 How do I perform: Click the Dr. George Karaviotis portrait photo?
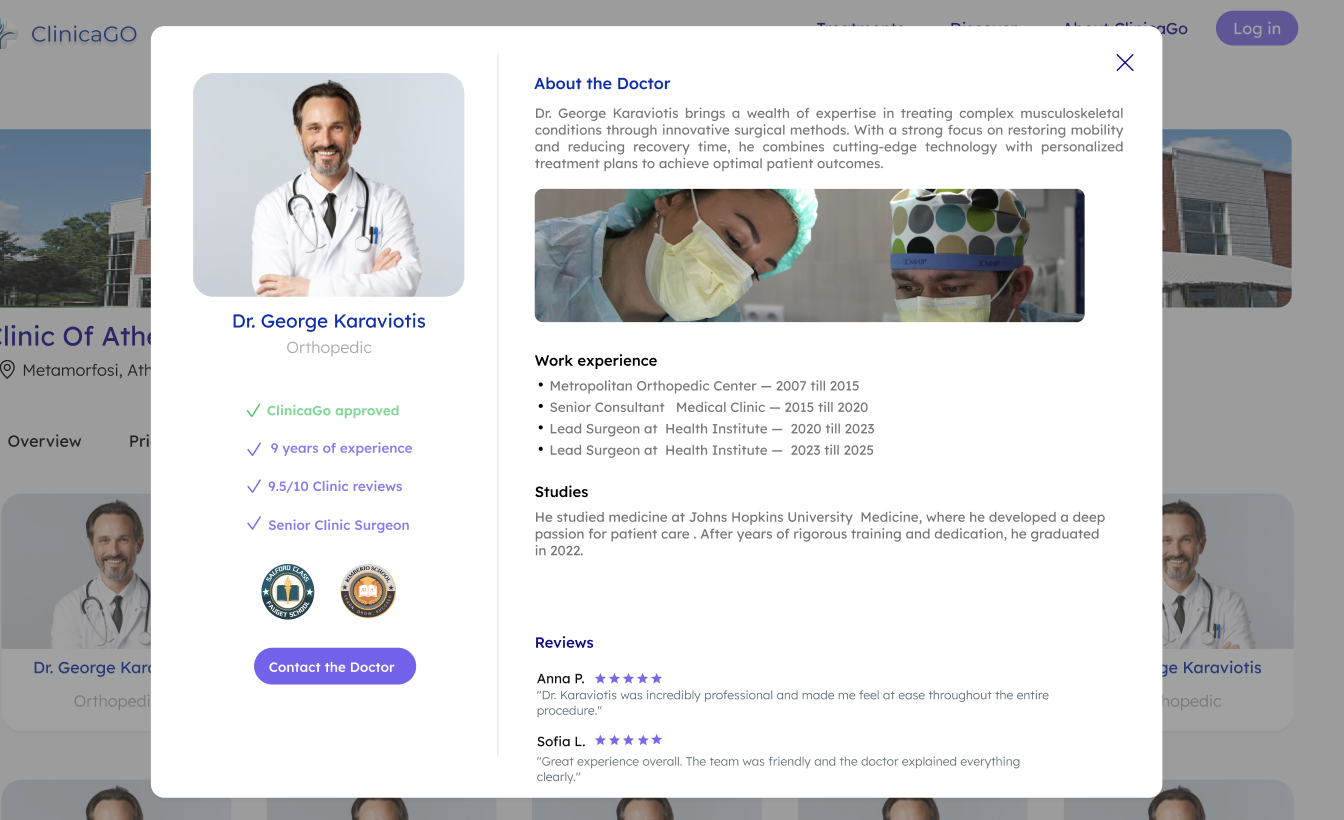click(328, 185)
